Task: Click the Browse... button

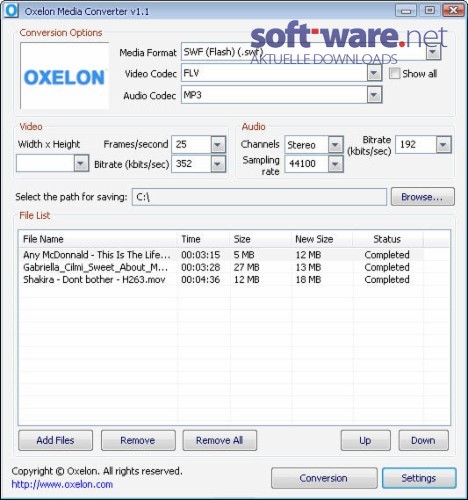Action: pos(422,197)
